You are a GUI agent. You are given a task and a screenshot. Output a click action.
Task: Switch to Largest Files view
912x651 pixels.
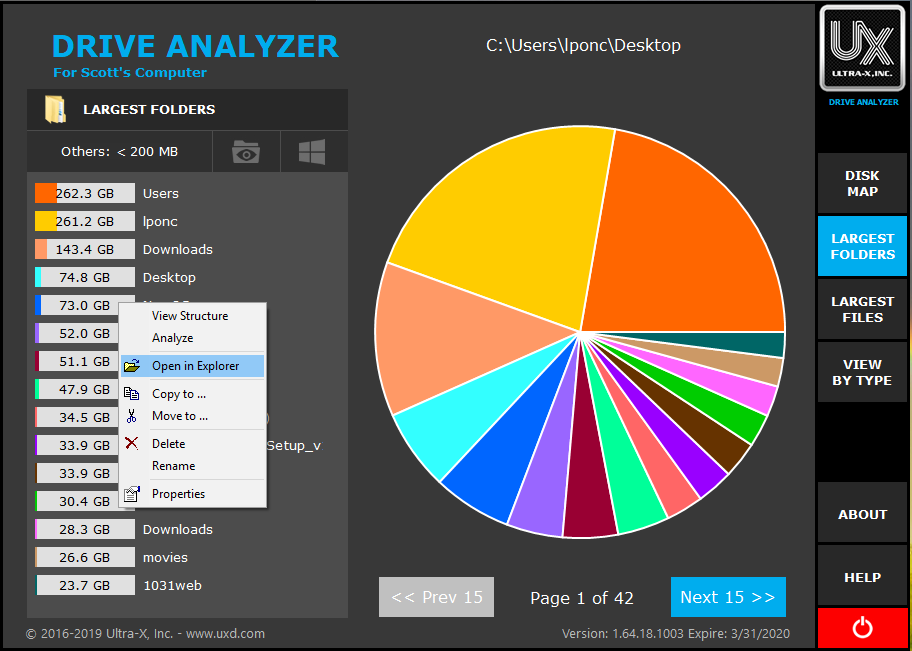tap(862, 310)
